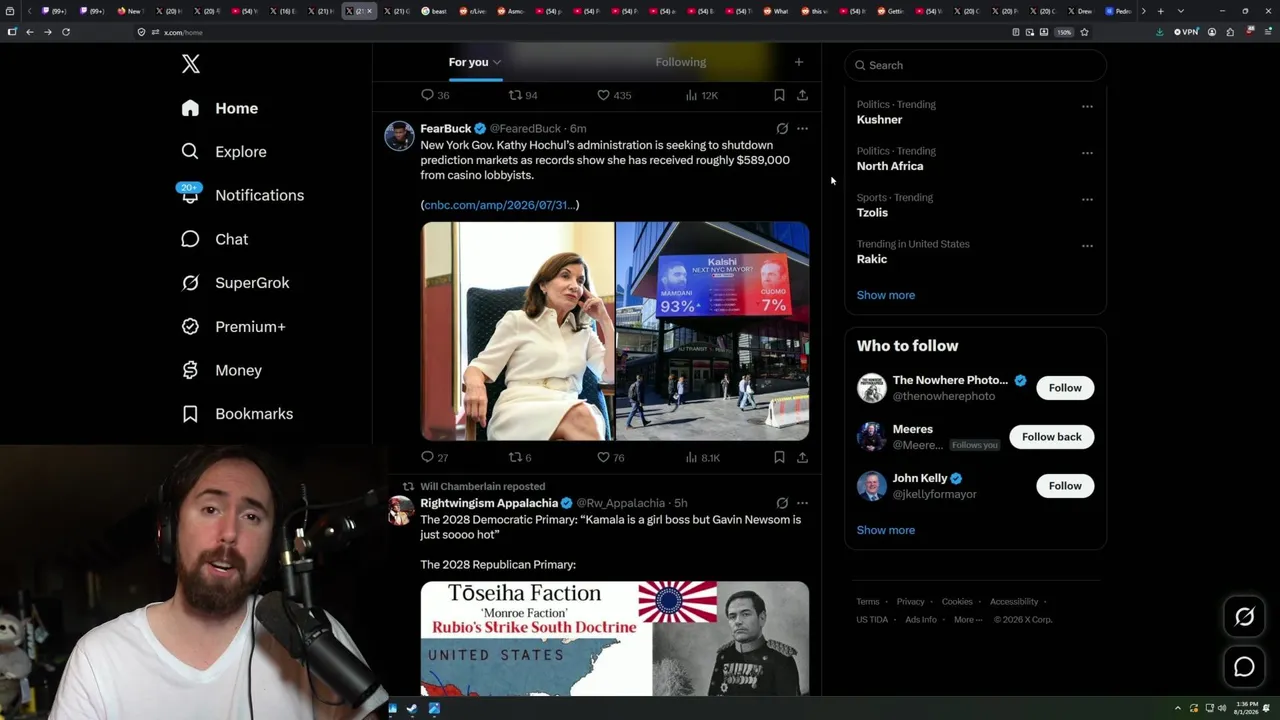Viewport: 1280px width, 720px height.
Task: Open Grok explain icon on FearBuck post
Action: click(x=782, y=128)
